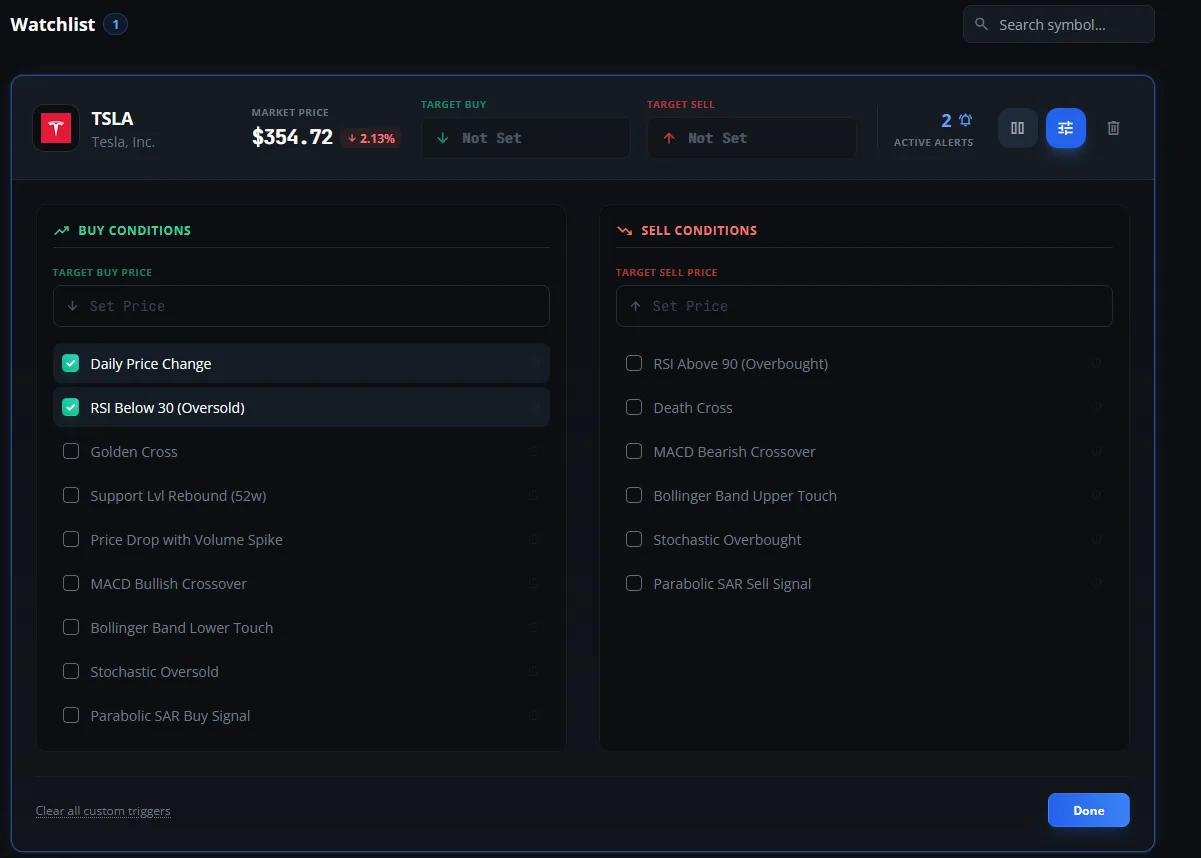Enable the Death Cross sell condition
1201x858 pixels.
point(634,407)
